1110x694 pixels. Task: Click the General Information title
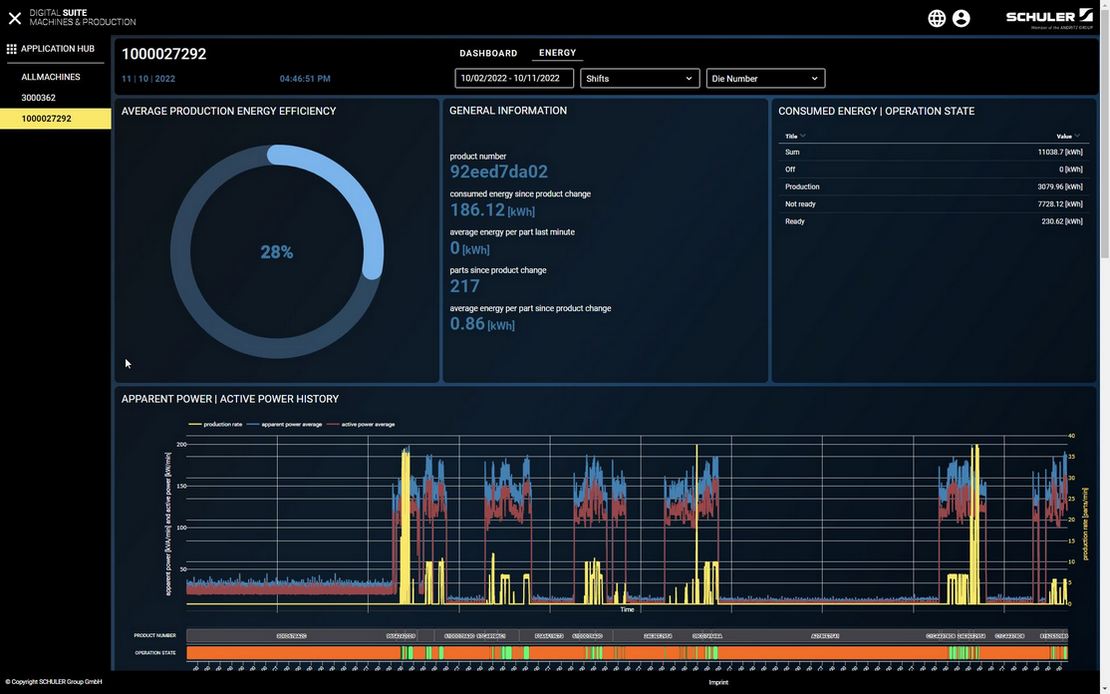[x=508, y=111]
